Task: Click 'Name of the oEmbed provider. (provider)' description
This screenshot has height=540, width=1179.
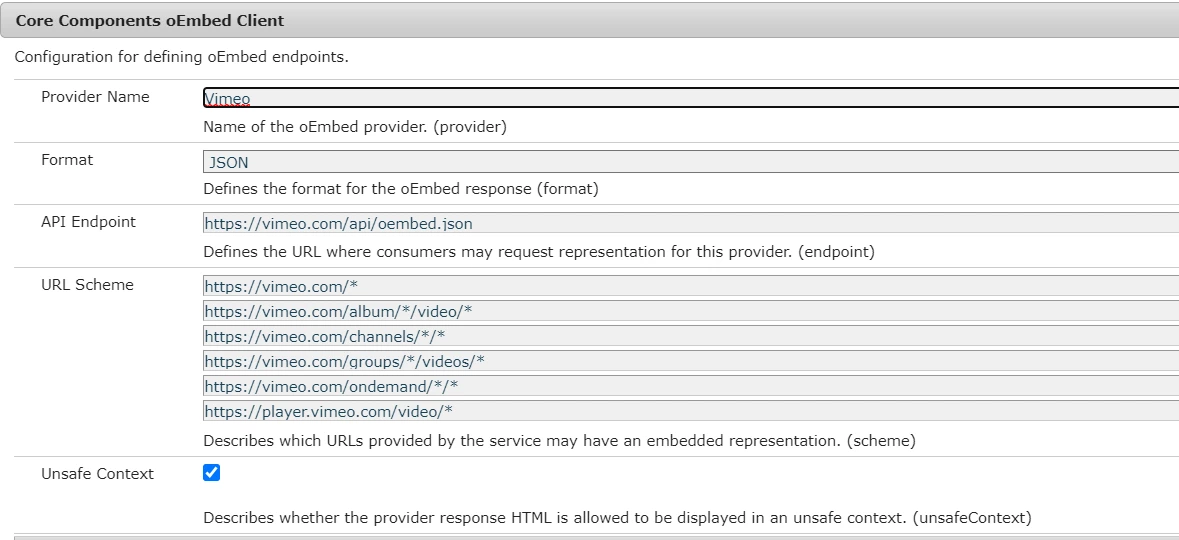Action: click(x=355, y=127)
